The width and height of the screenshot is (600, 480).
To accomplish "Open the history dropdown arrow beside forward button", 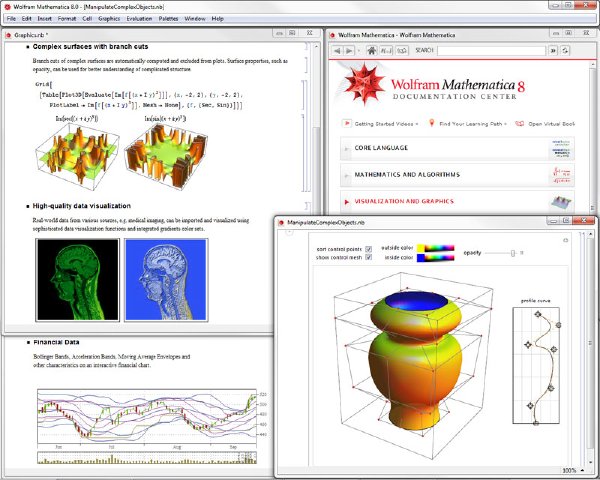I will coord(359,51).
